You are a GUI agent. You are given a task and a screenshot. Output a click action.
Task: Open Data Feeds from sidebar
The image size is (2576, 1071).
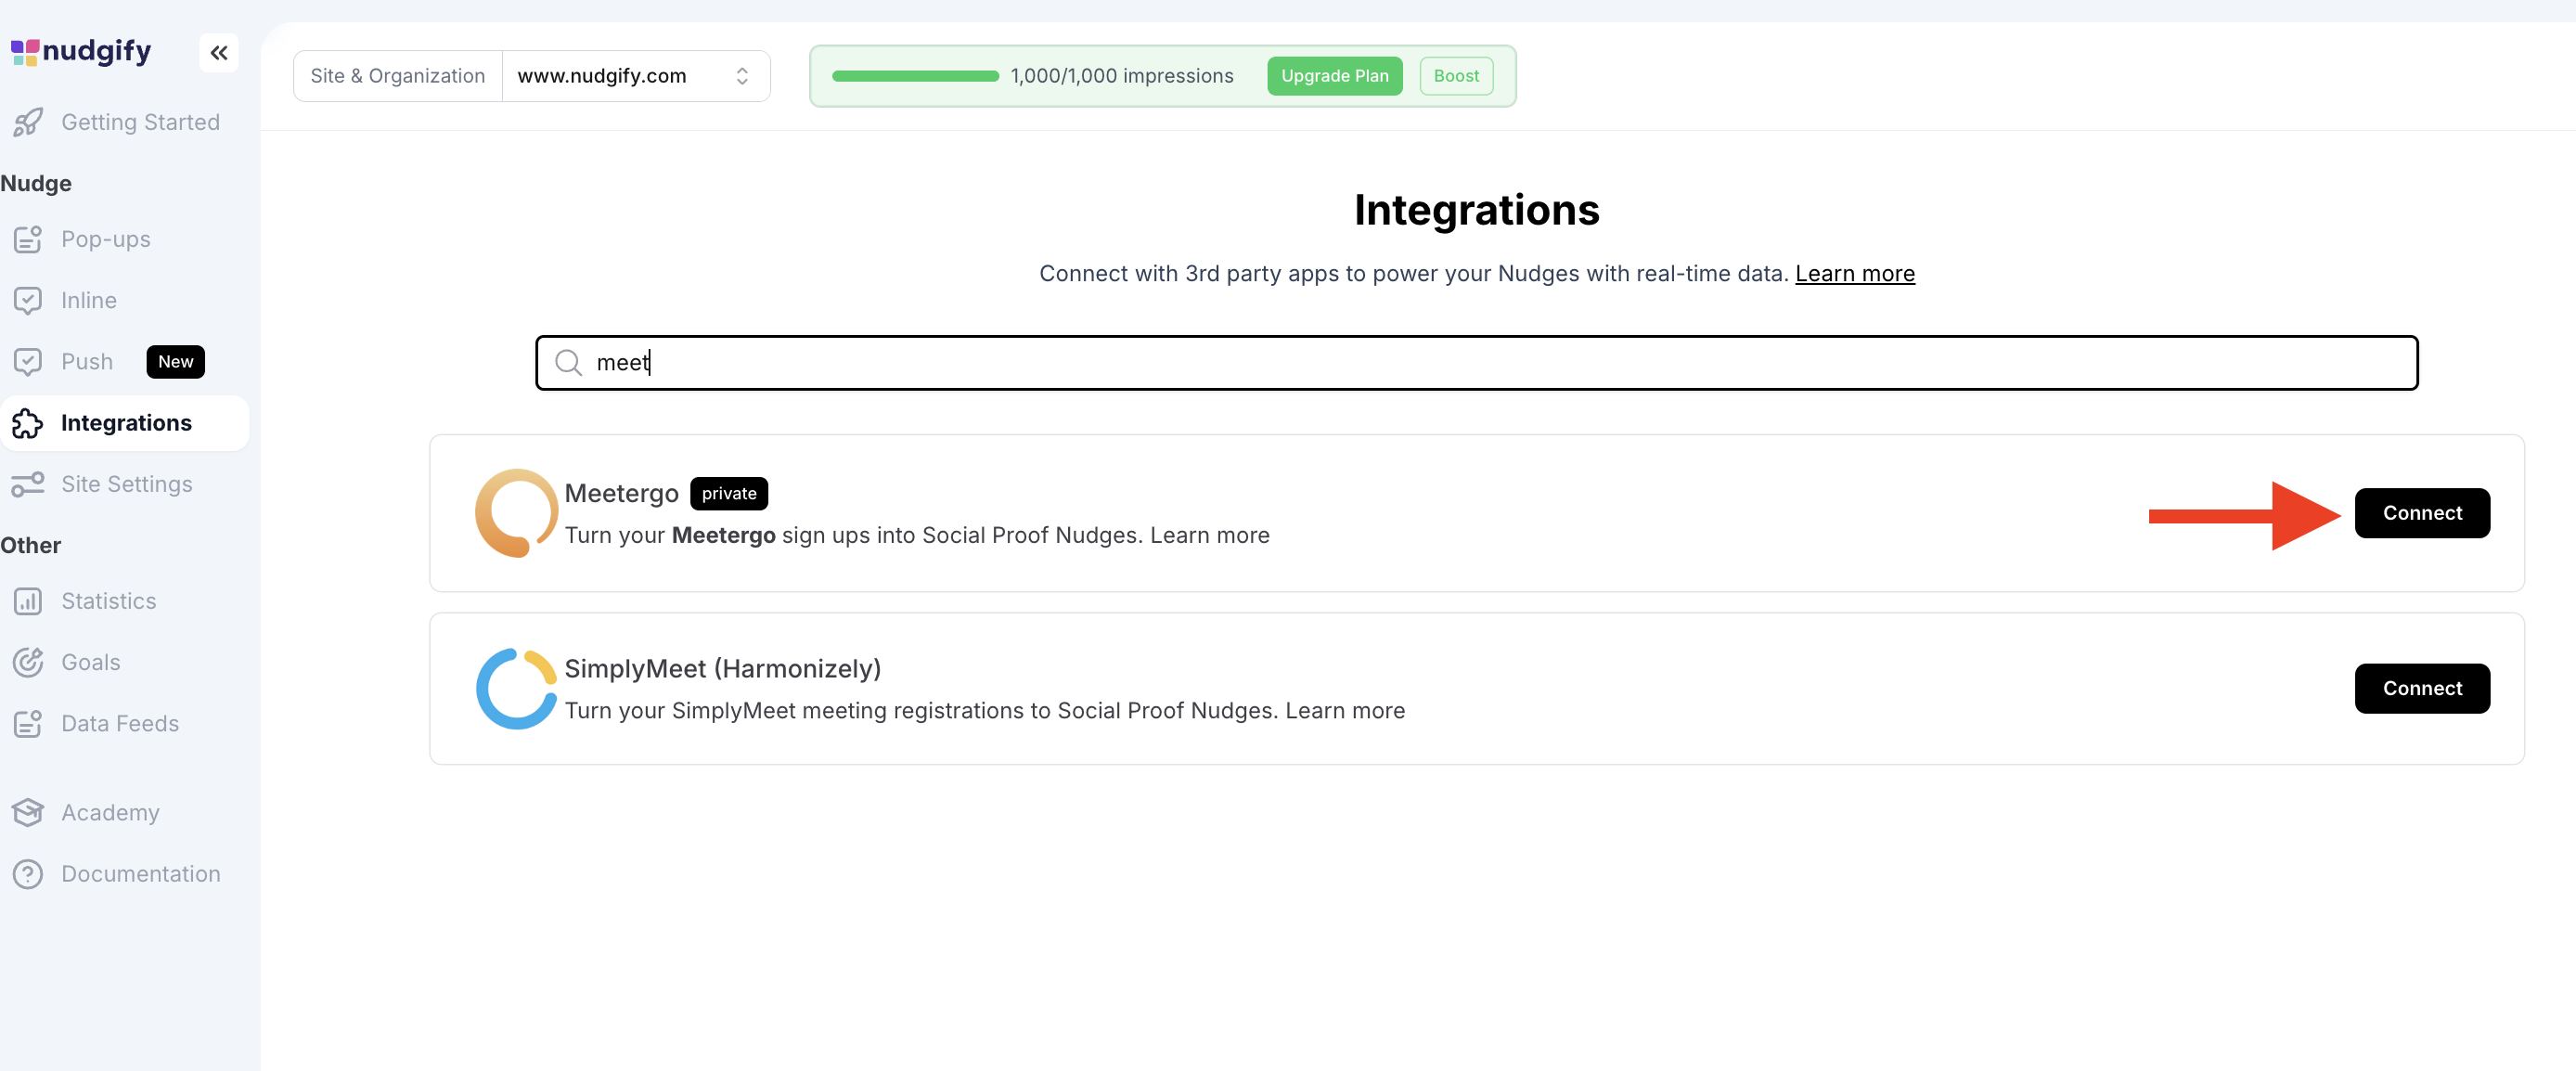119,723
